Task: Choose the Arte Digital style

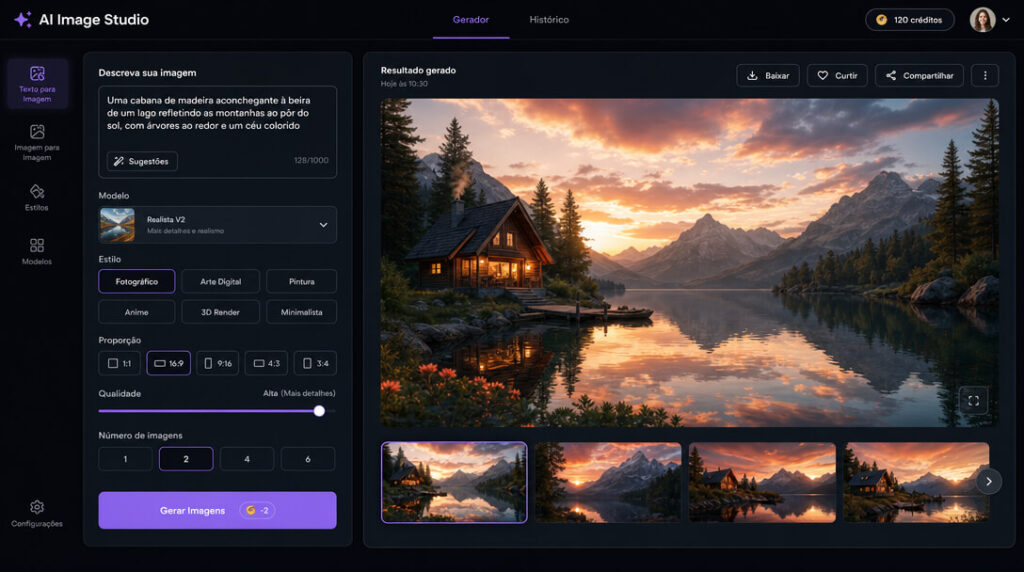Action: pyautogui.click(x=221, y=281)
